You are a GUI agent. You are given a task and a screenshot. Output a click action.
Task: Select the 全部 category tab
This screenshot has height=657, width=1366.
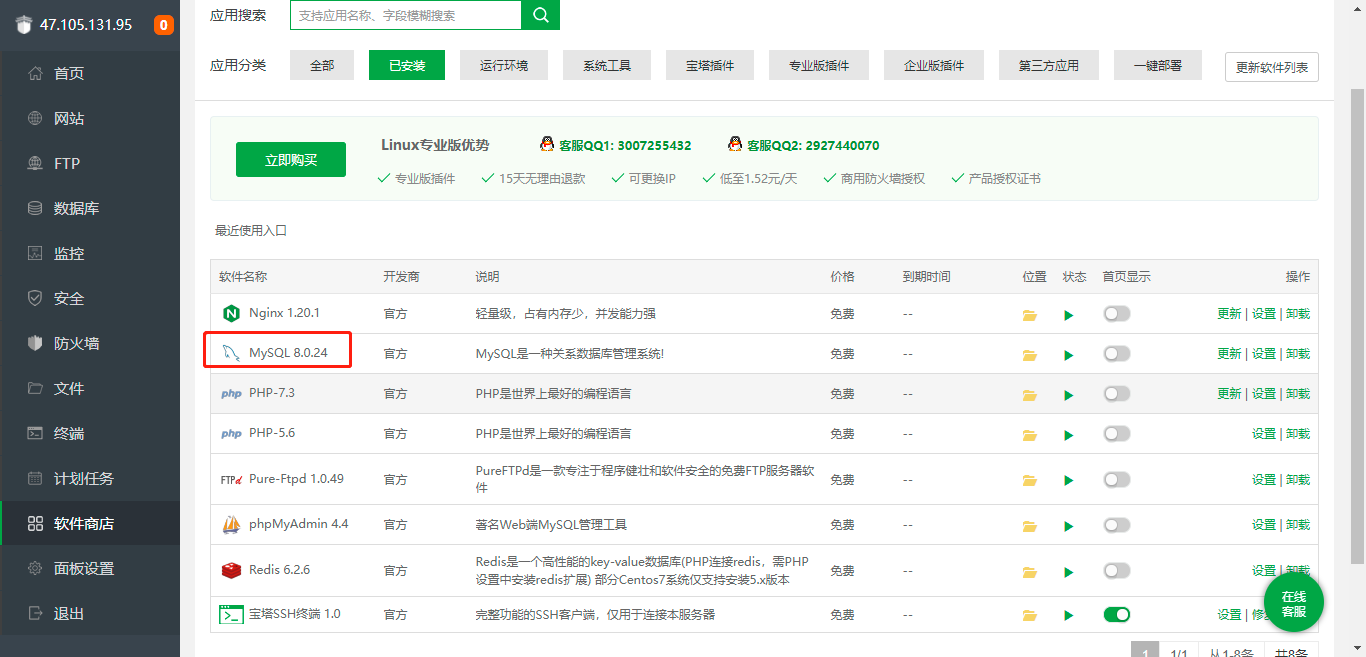[x=322, y=65]
